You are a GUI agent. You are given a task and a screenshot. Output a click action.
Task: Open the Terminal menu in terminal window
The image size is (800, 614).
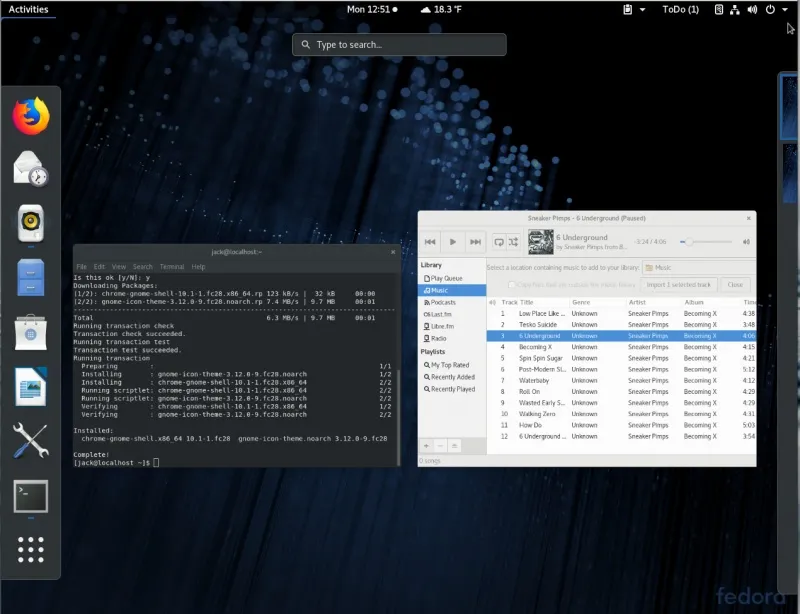tap(172, 267)
